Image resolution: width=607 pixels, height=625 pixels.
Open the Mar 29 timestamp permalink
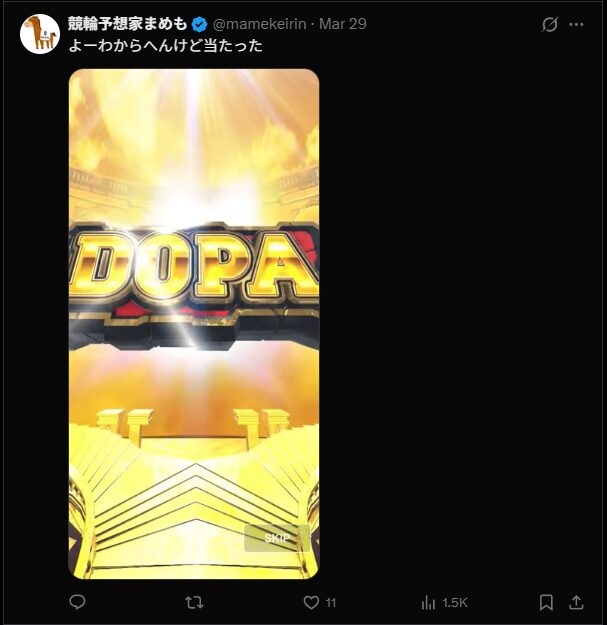(343, 24)
